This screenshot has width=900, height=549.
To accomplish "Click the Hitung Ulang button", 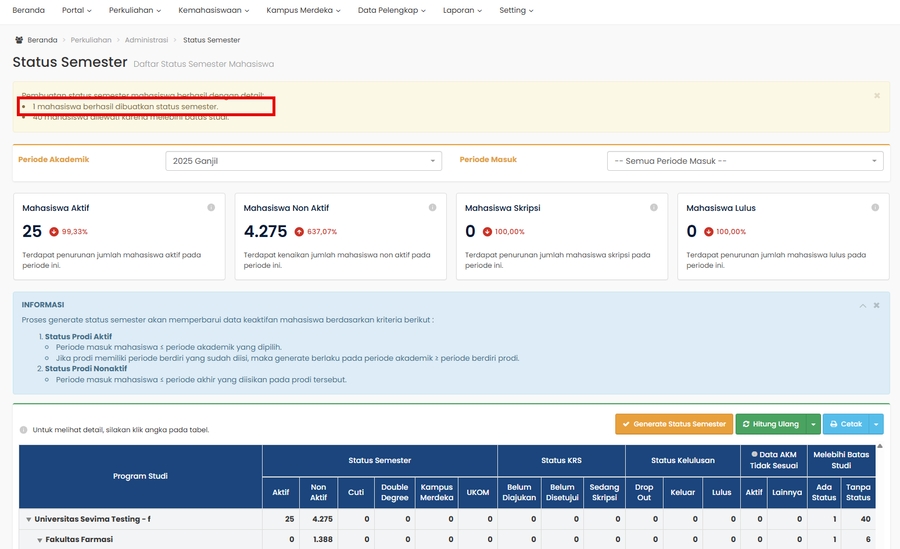I will [770, 424].
